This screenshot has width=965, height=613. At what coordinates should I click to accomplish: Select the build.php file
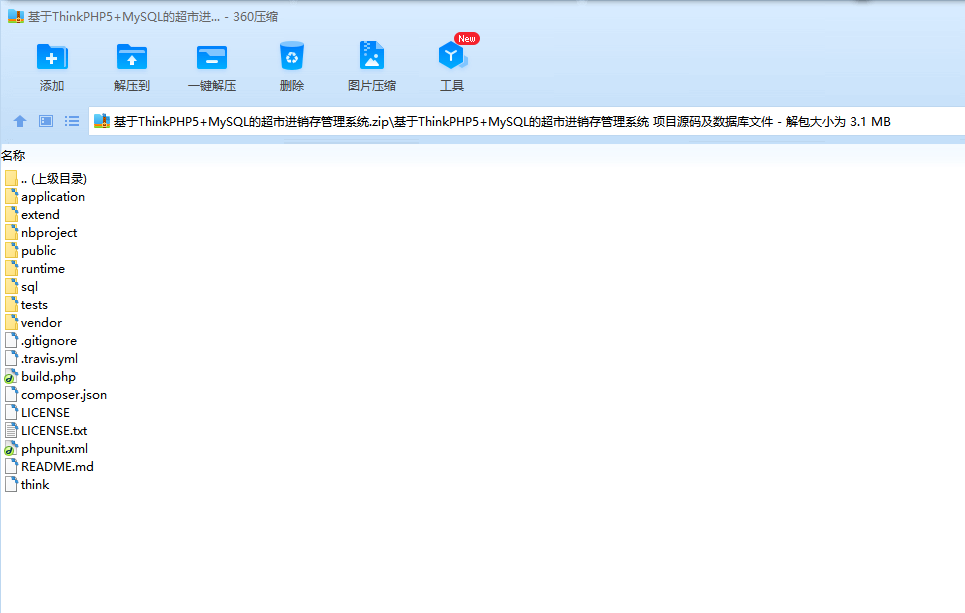coord(40,377)
